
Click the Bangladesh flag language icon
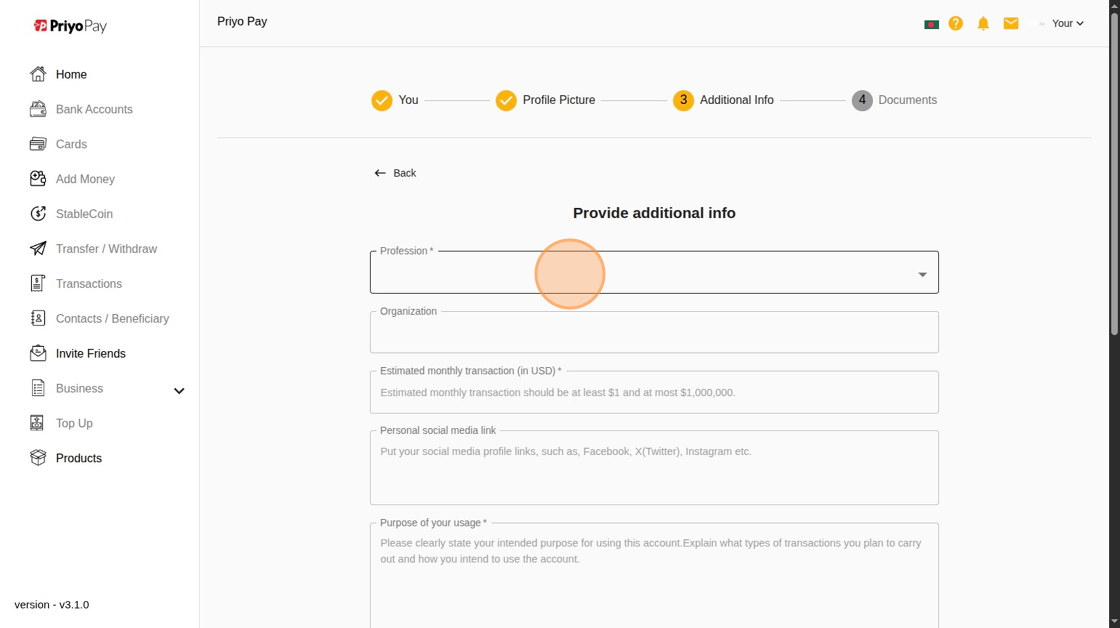[931, 24]
